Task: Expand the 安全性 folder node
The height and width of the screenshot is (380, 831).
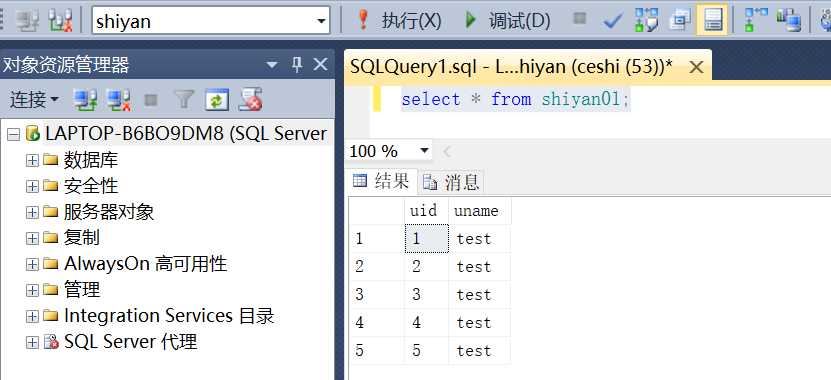Action: click(32, 186)
